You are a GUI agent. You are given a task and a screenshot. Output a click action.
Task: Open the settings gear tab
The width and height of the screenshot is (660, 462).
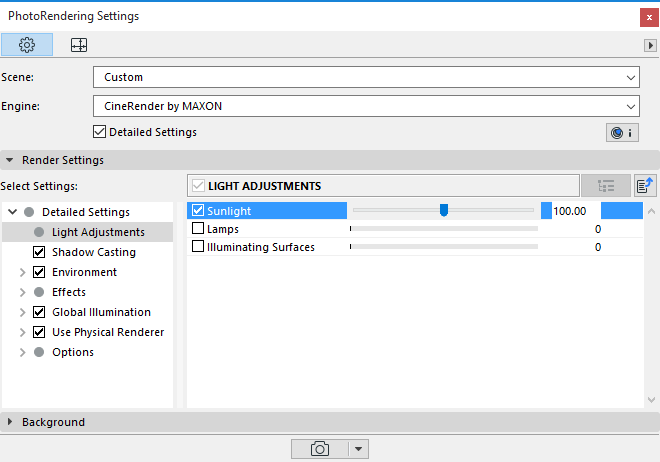point(27,45)
